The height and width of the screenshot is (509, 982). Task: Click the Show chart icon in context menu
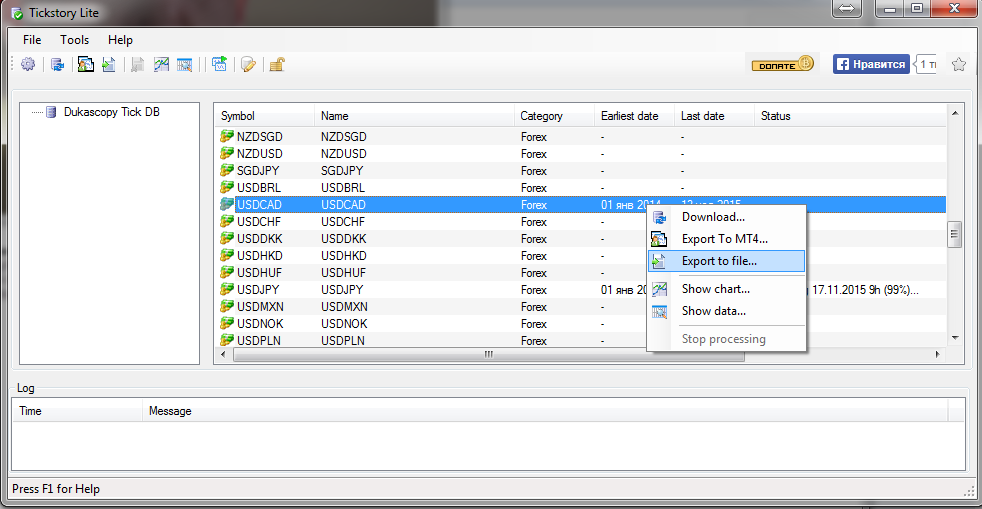(659, 289)
